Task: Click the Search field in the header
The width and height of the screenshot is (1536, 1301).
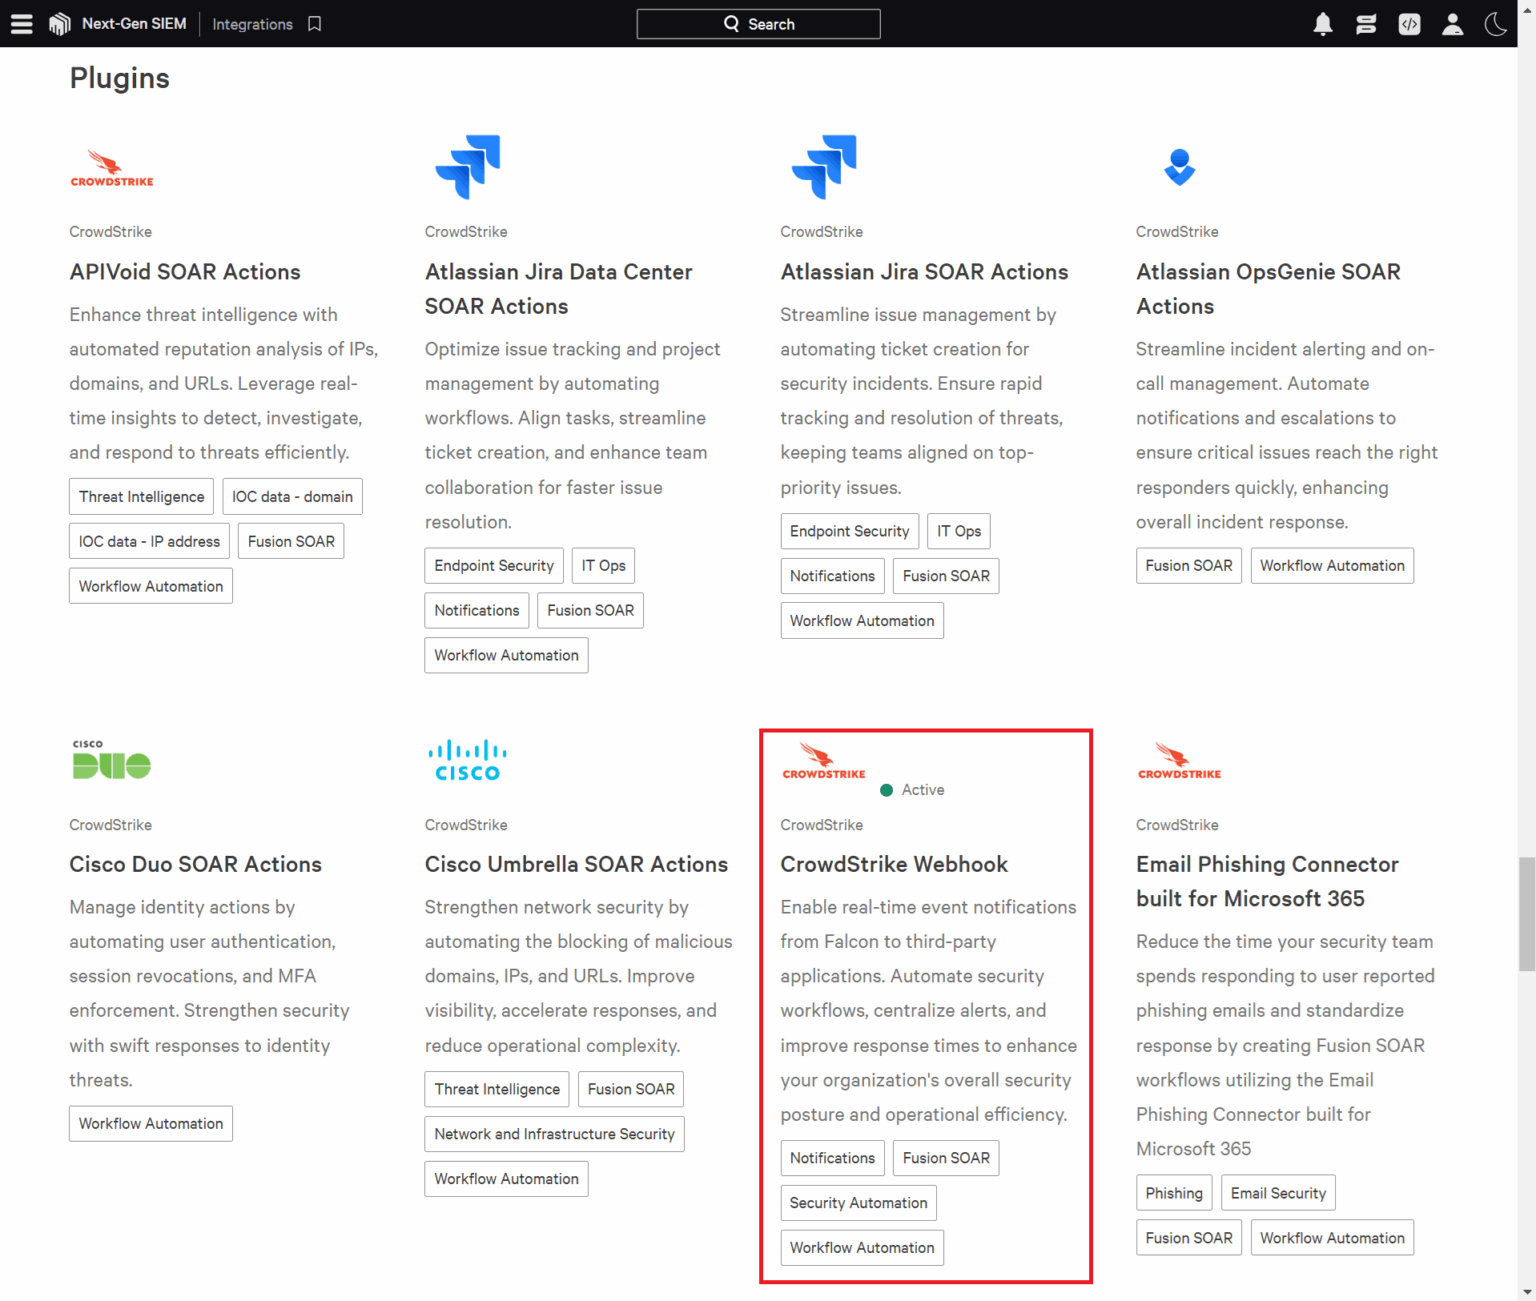Action: coord(758,24)
